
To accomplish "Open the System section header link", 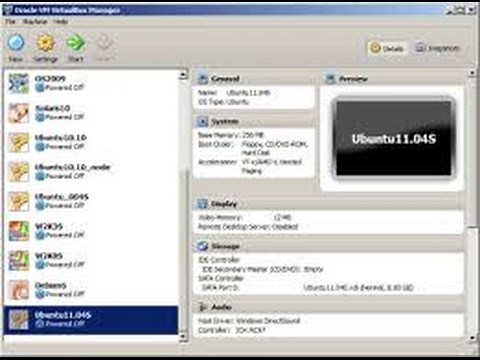I will (x=225, y=122).
